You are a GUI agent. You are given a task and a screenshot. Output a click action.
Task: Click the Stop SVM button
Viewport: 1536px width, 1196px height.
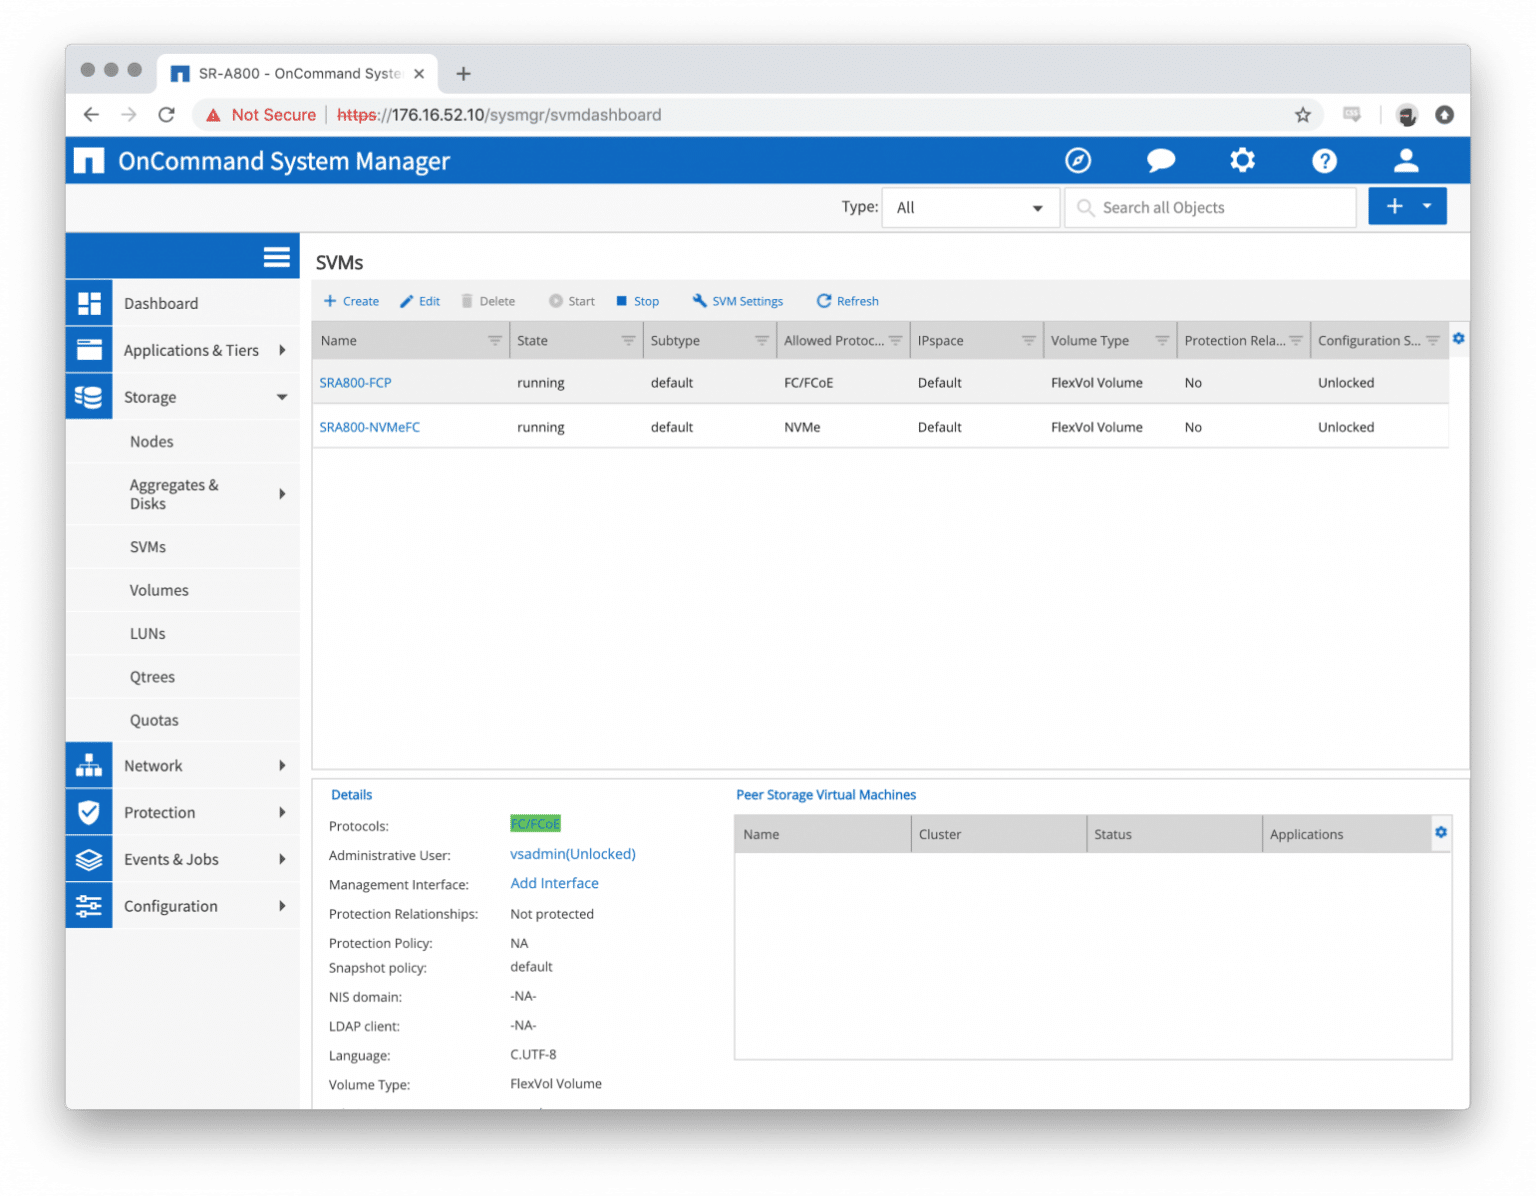(637, 301)
